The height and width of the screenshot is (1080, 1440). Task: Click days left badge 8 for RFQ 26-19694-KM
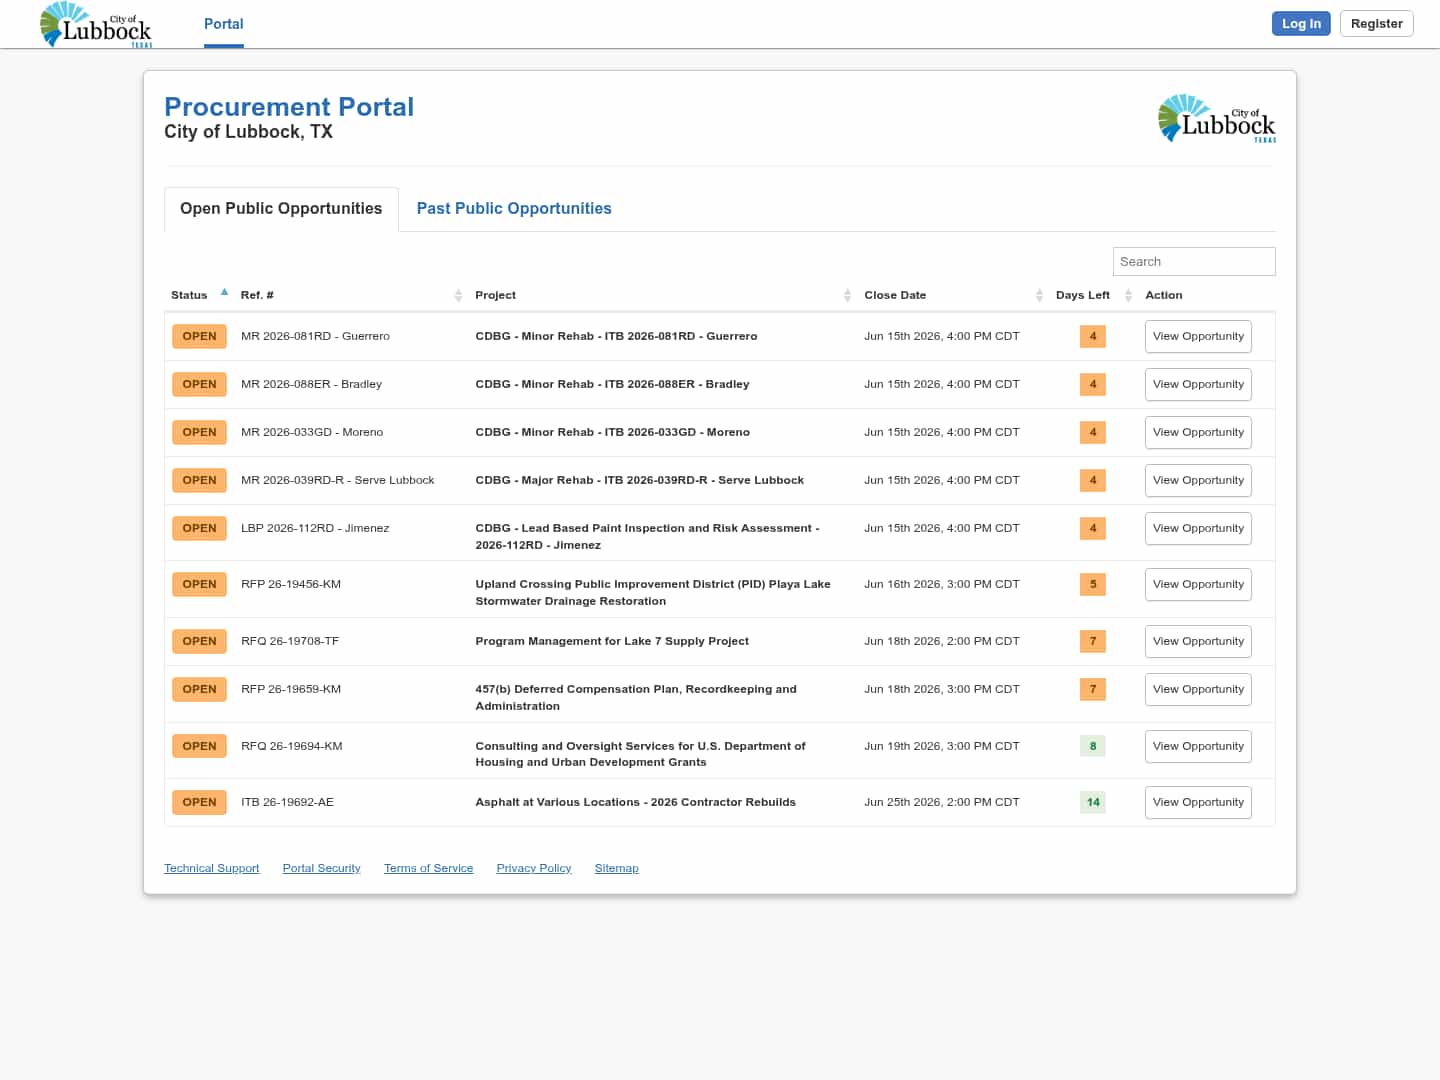(1093, 747)
